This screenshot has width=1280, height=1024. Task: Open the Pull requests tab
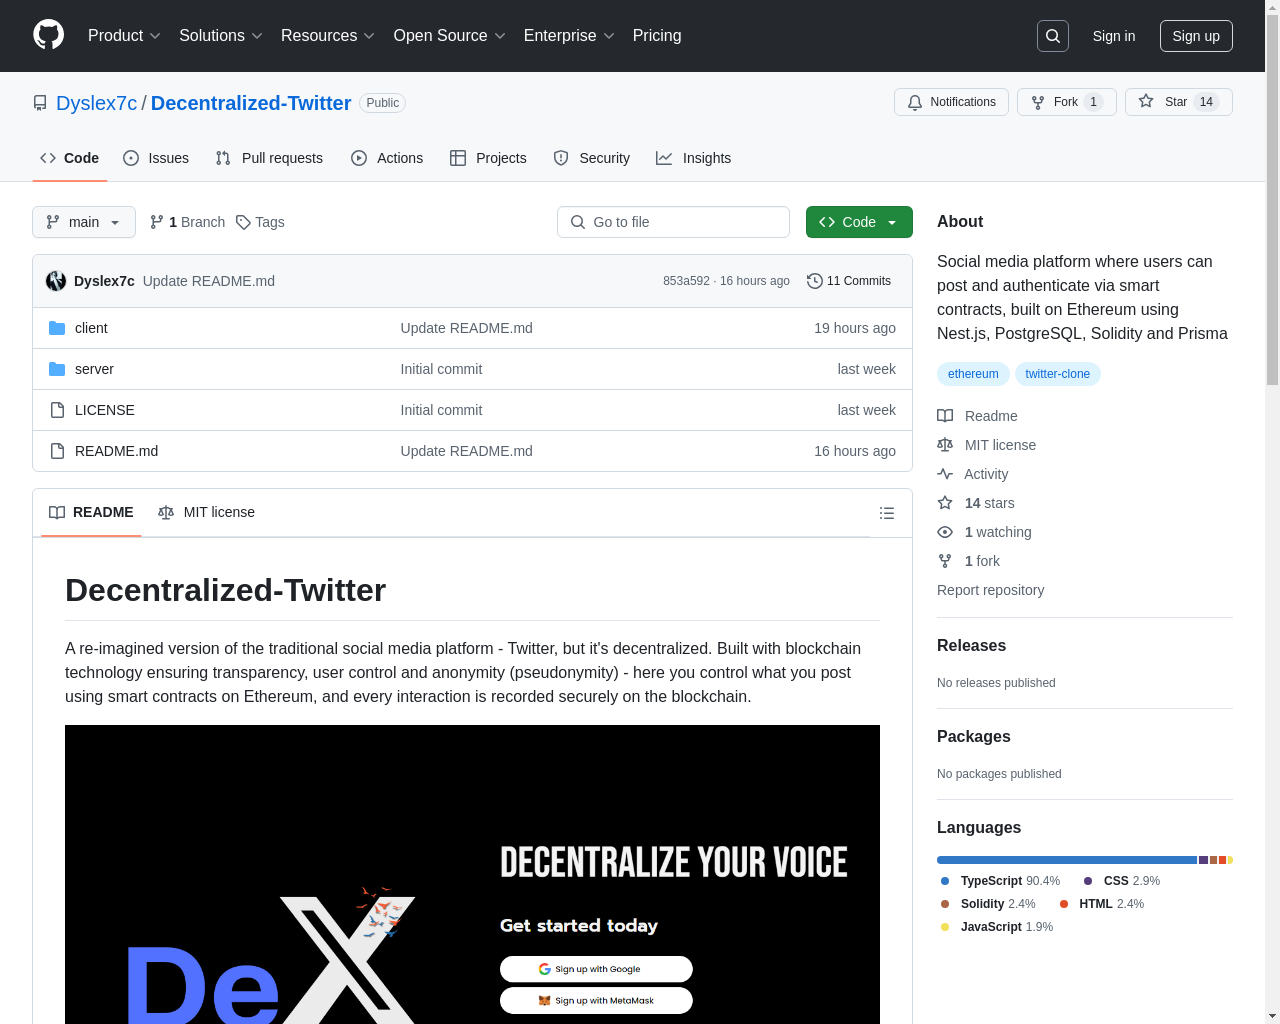[x=269, y=158]
